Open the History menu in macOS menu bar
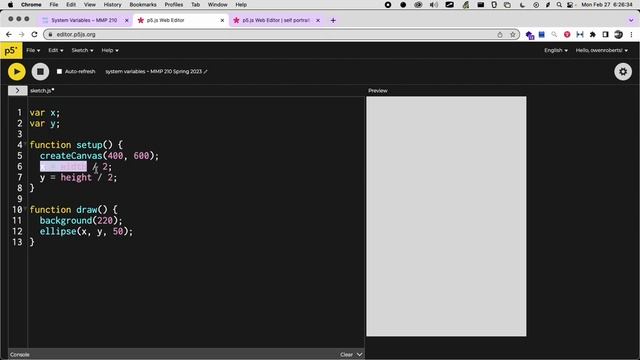640x360 pixels. click(x=112, y=5)
